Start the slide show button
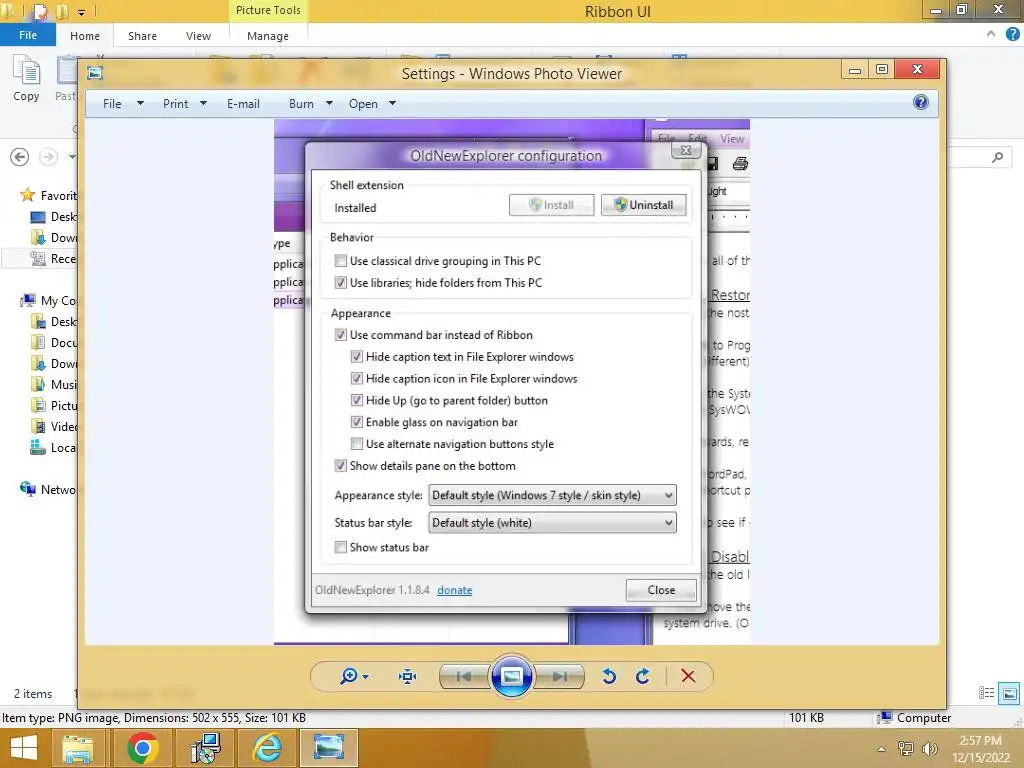The width and height of the screenshot is (1024, 768). (511, 676)
